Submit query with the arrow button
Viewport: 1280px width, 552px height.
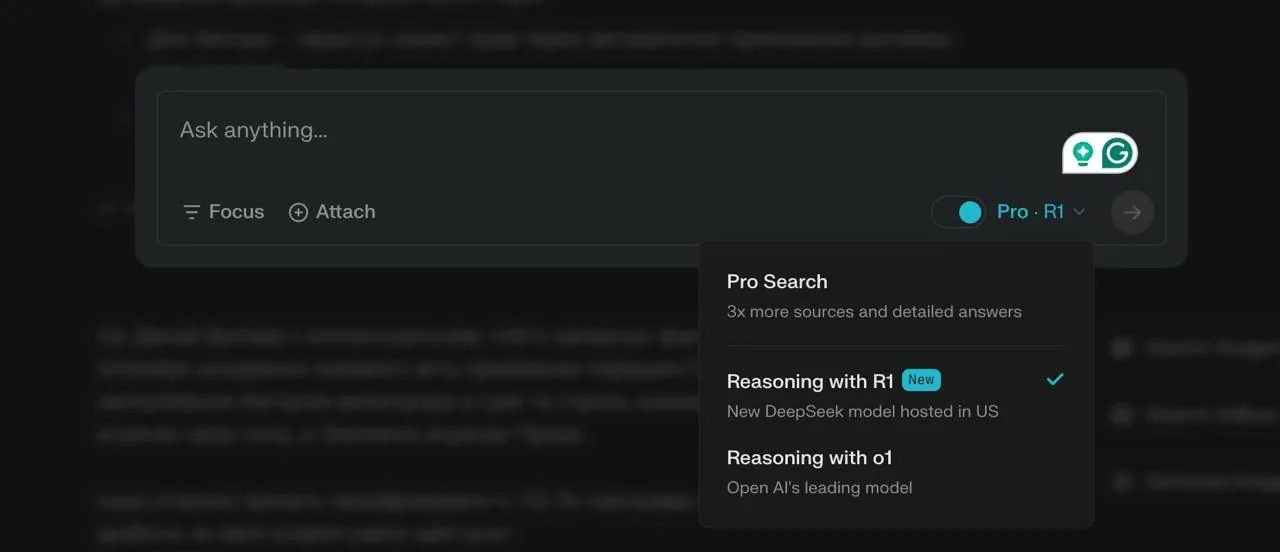[1132, 212]
